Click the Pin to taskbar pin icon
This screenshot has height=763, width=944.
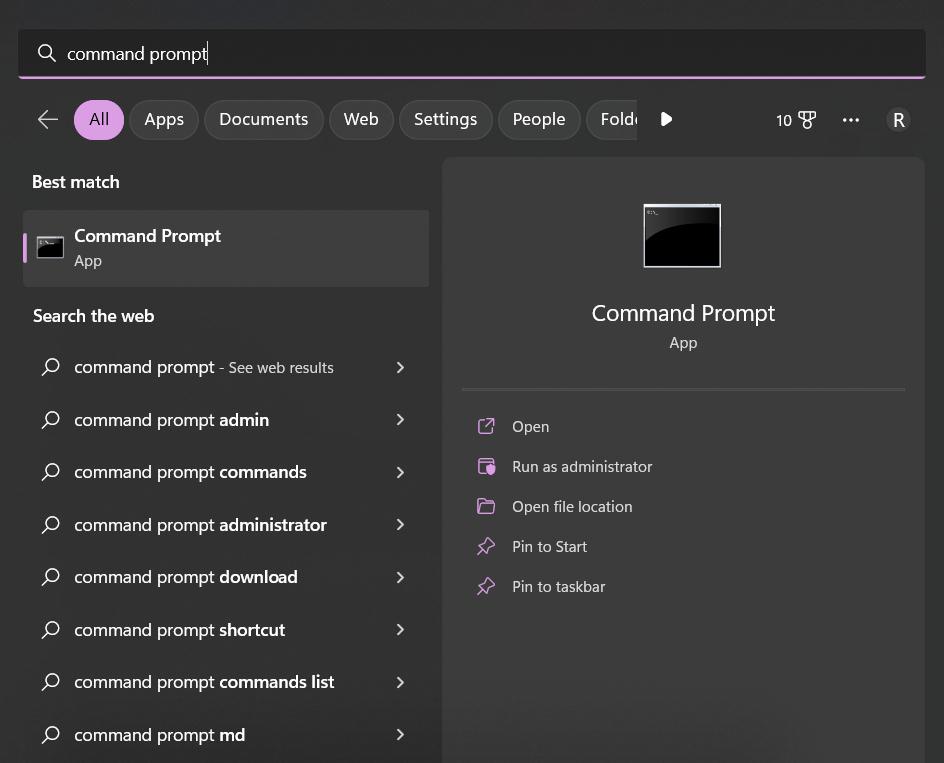tap(486, 587)
